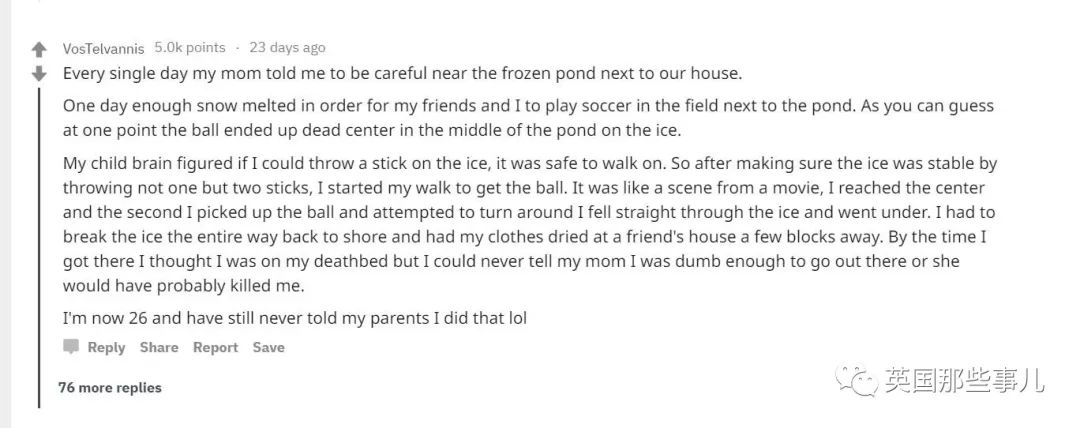Click the Reply text label
The height and width of the screenshot is (428, 1080).
coord(106,347)
